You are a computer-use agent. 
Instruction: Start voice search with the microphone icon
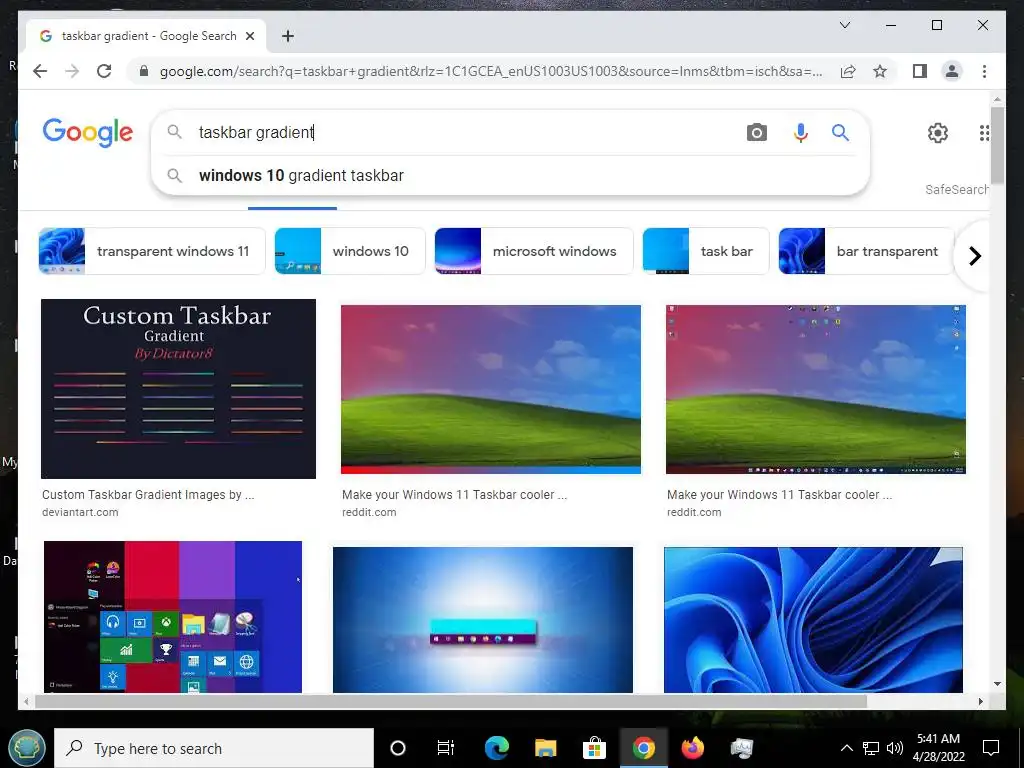coord(800,133)
